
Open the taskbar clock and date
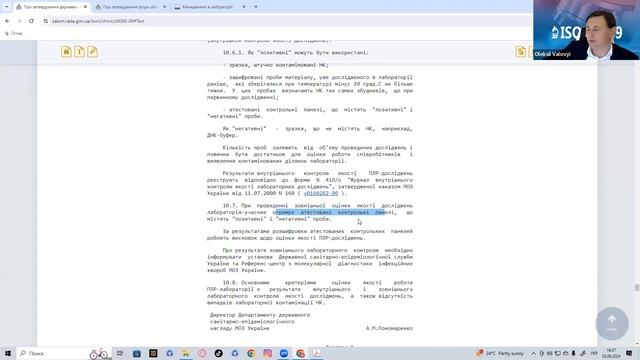pyautogui.click(x=611, y=353)
